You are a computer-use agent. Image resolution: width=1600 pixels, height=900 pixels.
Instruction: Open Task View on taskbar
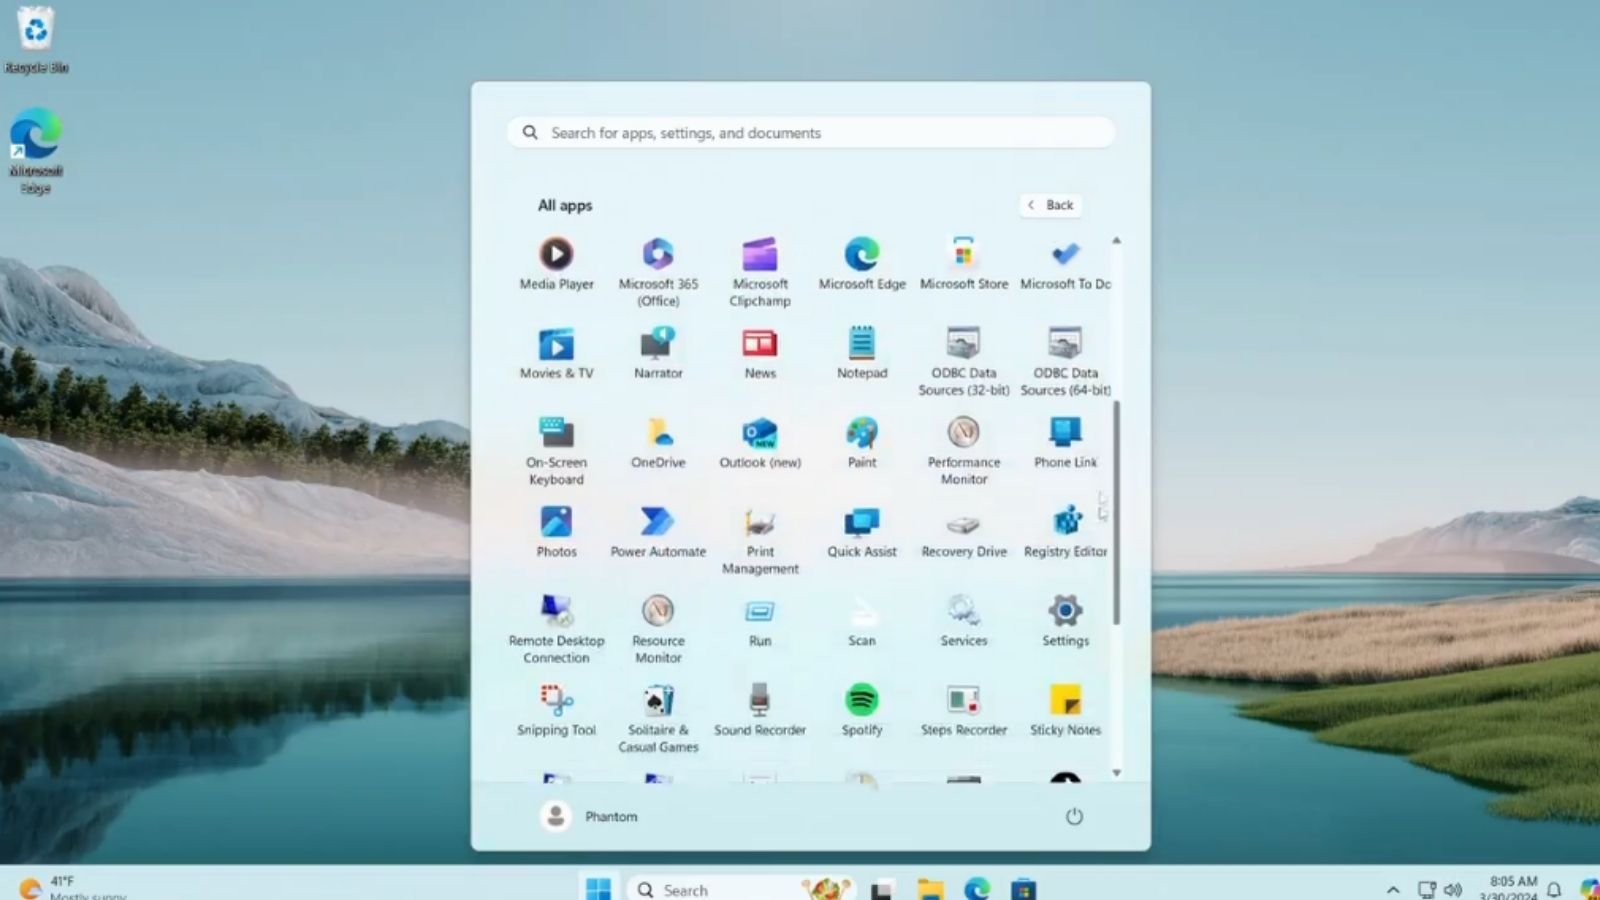point(882,889)
